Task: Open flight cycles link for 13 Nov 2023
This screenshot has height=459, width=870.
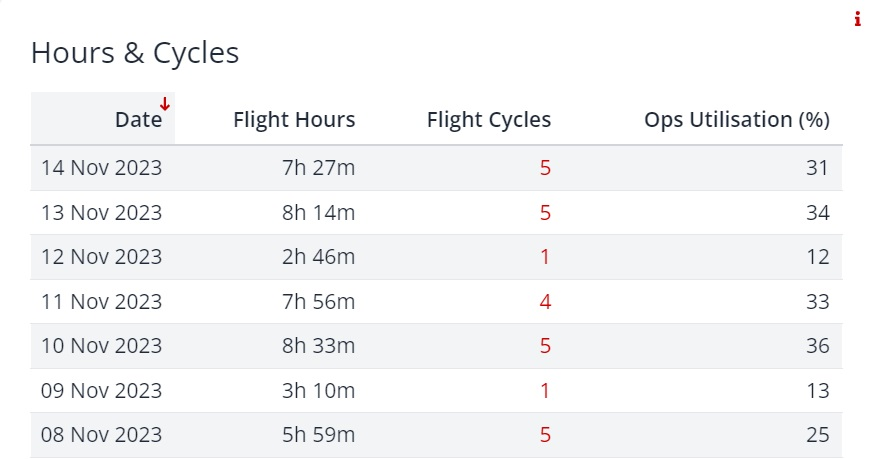Action: (545, 213)
